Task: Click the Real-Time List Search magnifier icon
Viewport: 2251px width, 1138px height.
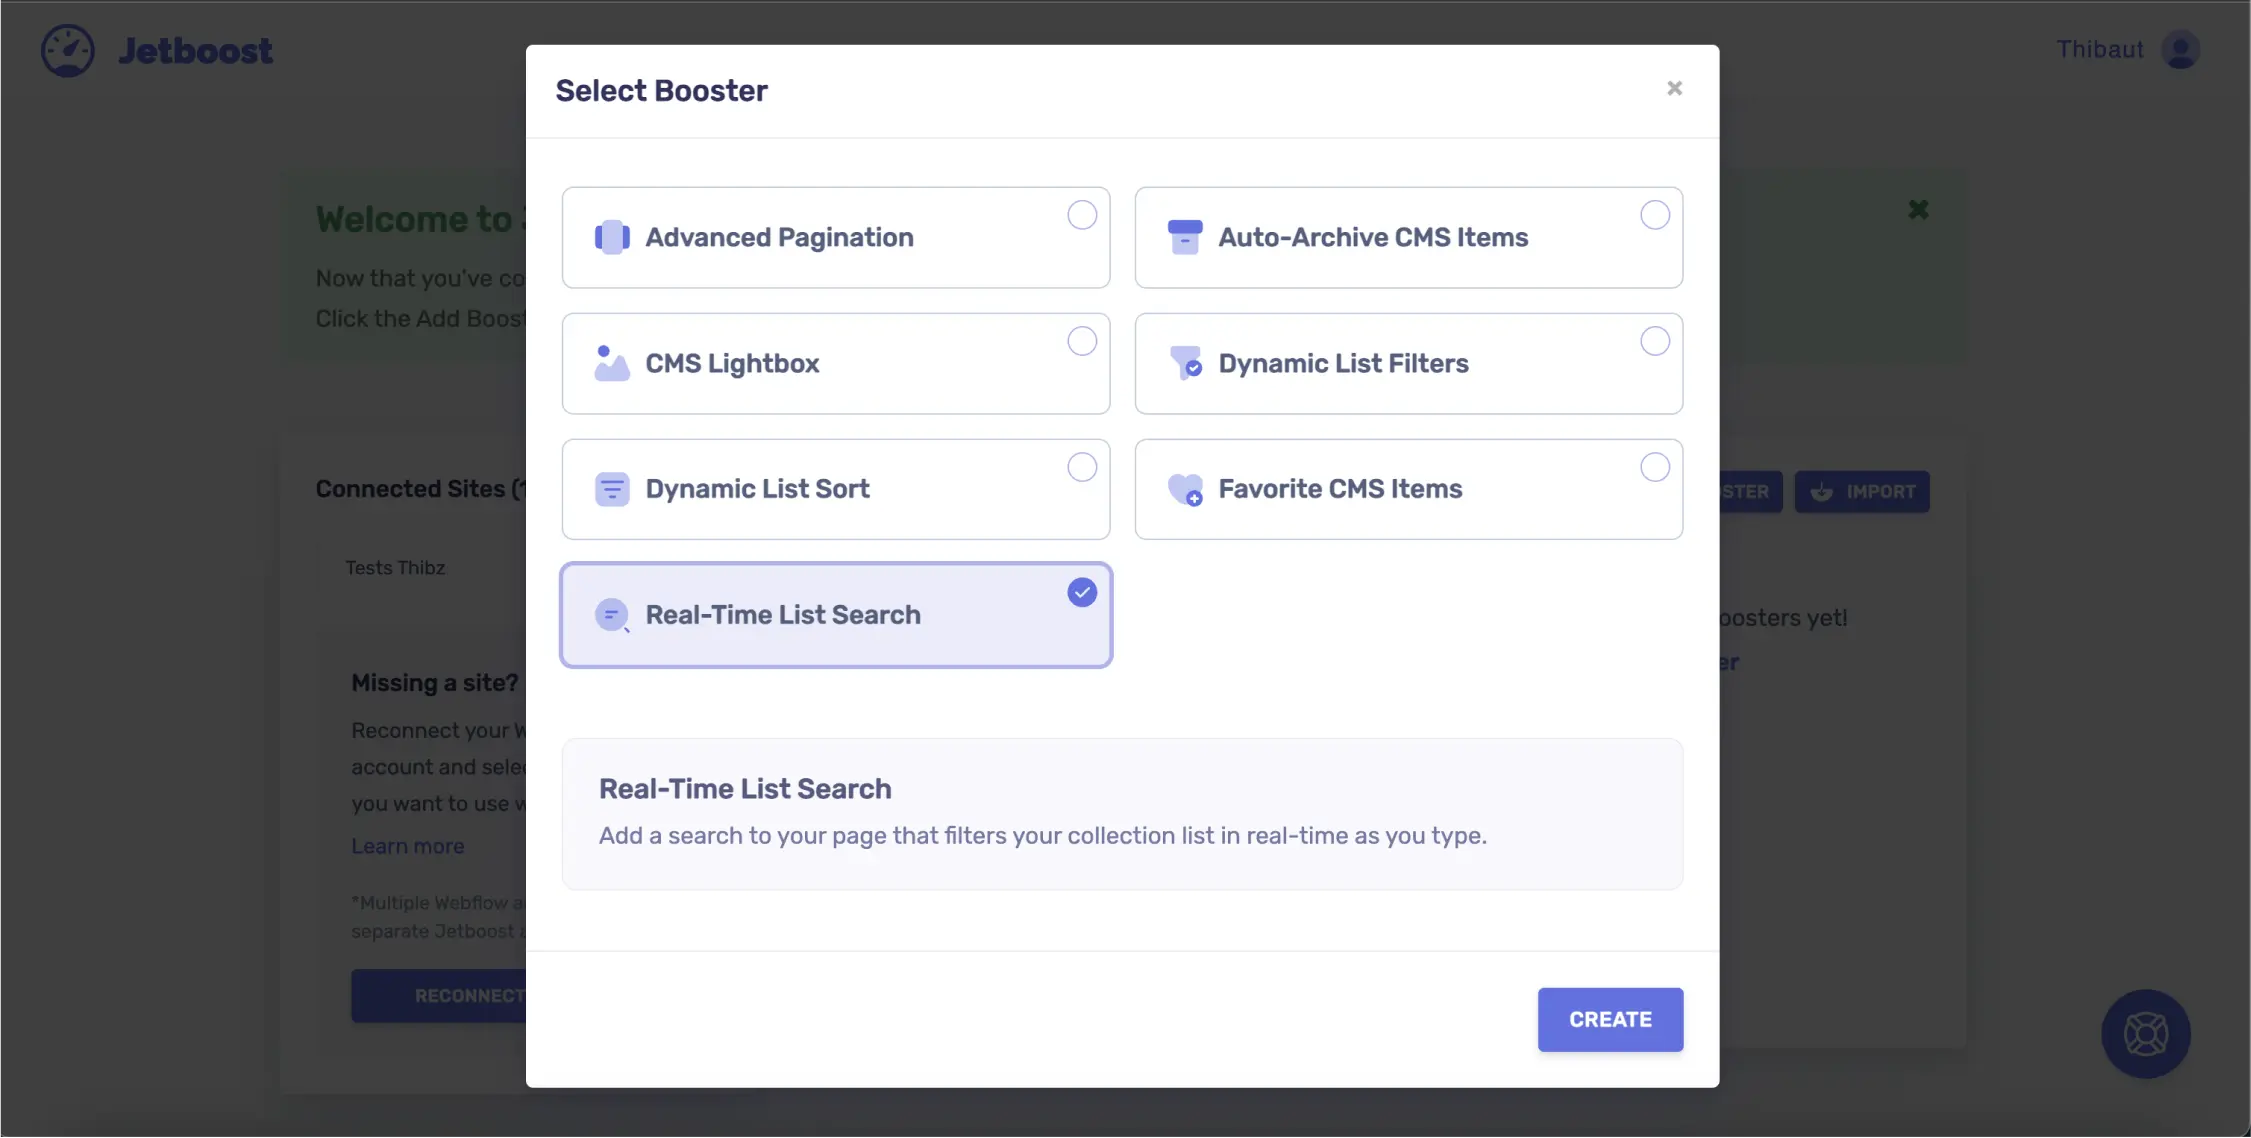Action: pyautogui.click(x=612, y=615)
